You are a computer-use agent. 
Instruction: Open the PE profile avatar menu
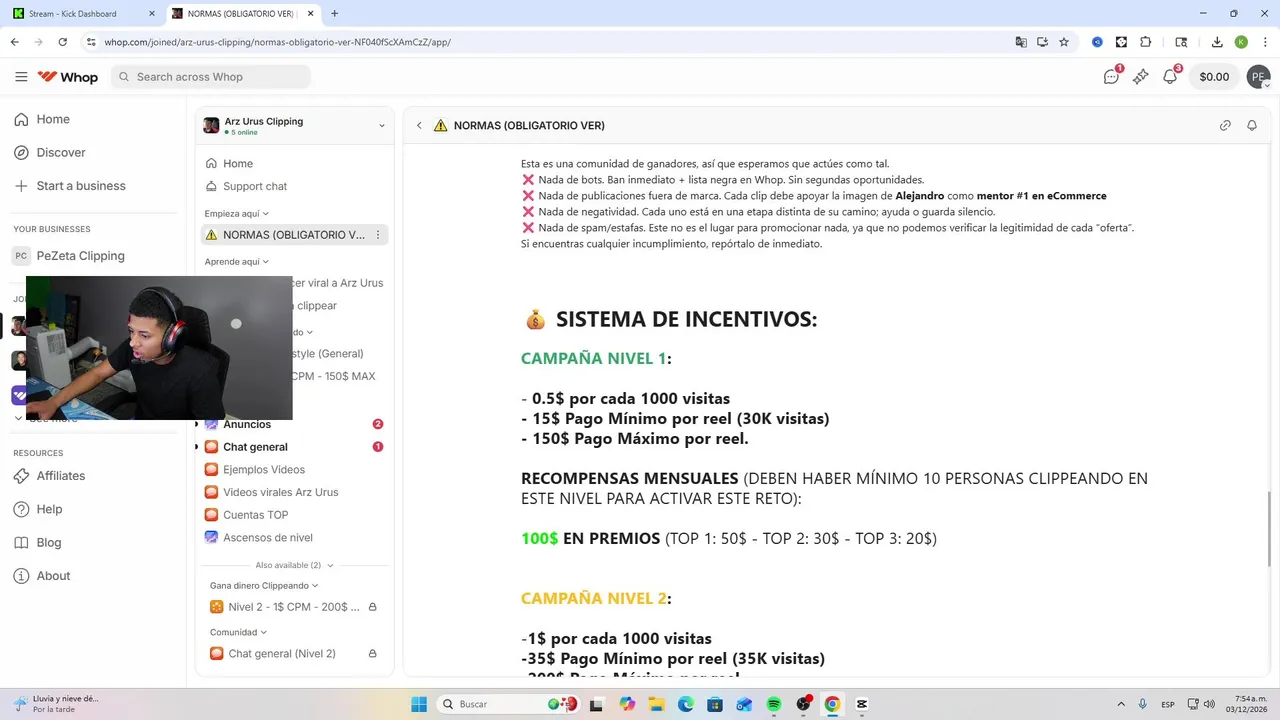[1258, 77]
